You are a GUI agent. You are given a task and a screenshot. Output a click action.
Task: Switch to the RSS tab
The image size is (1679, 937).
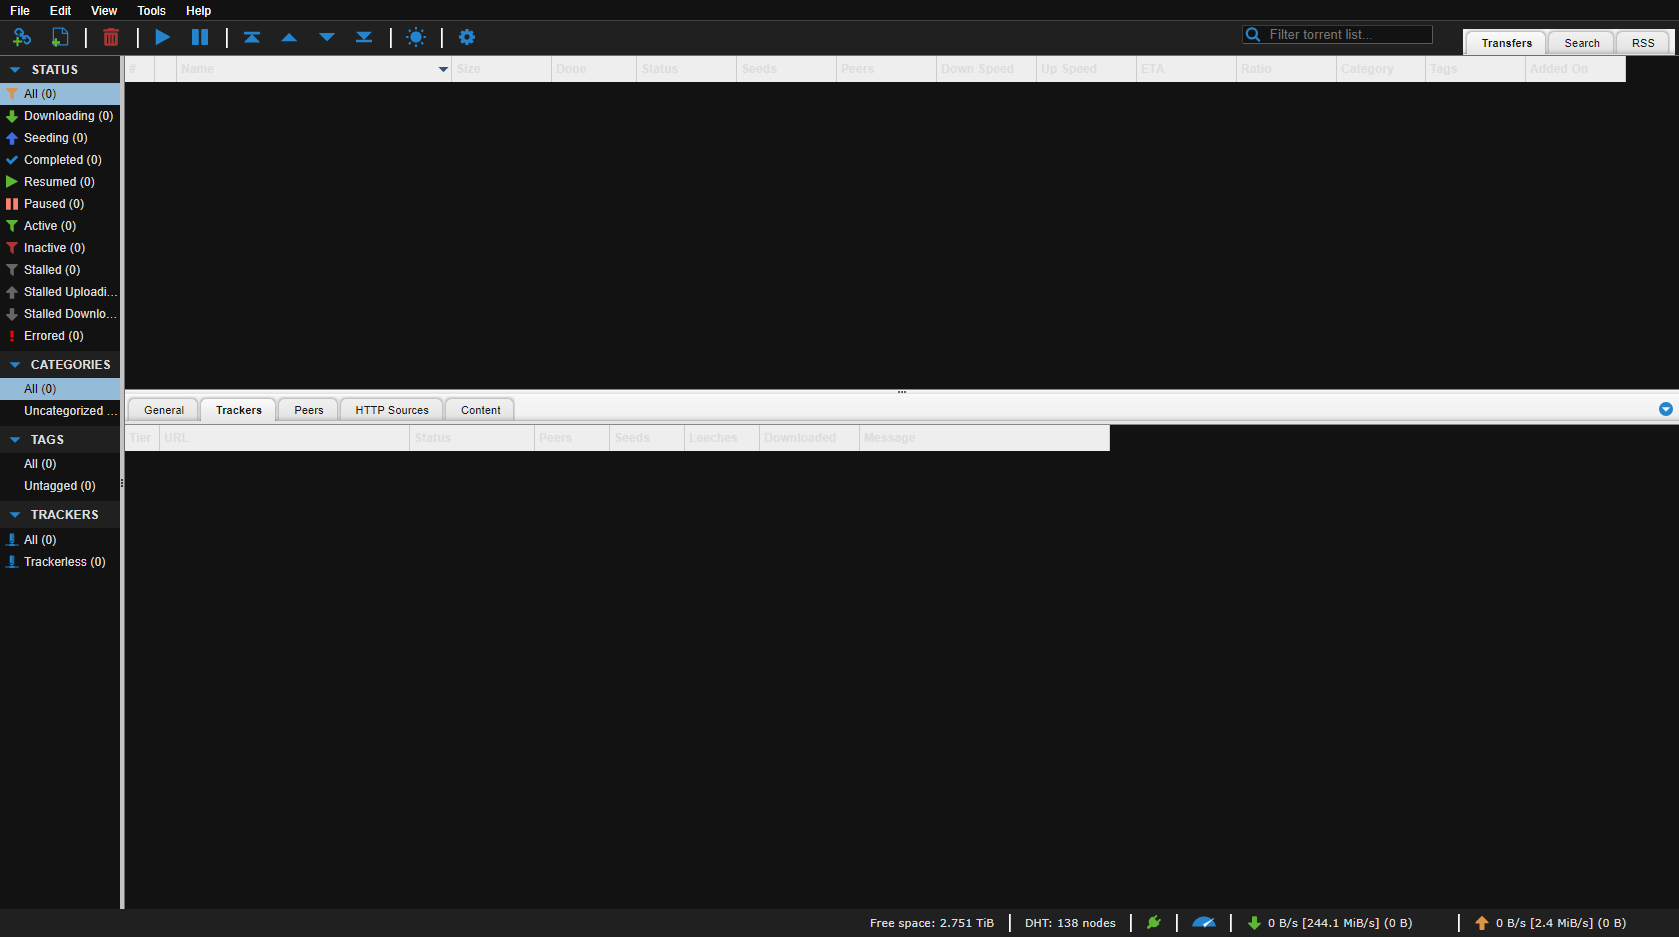tap(1643, 43)
